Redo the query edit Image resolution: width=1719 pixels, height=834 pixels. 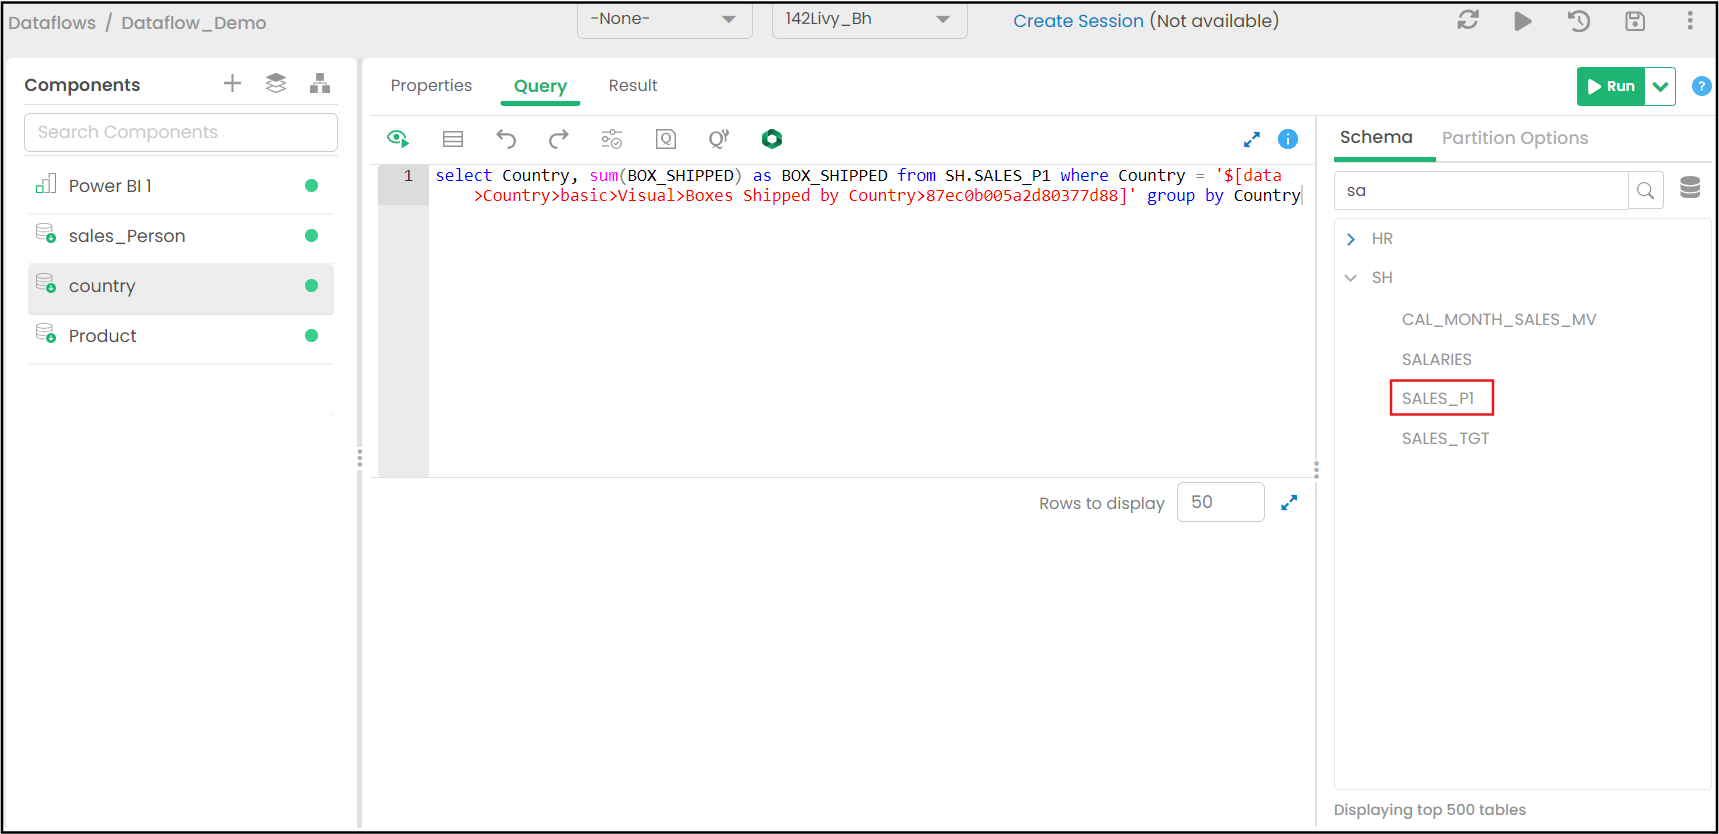559,139
